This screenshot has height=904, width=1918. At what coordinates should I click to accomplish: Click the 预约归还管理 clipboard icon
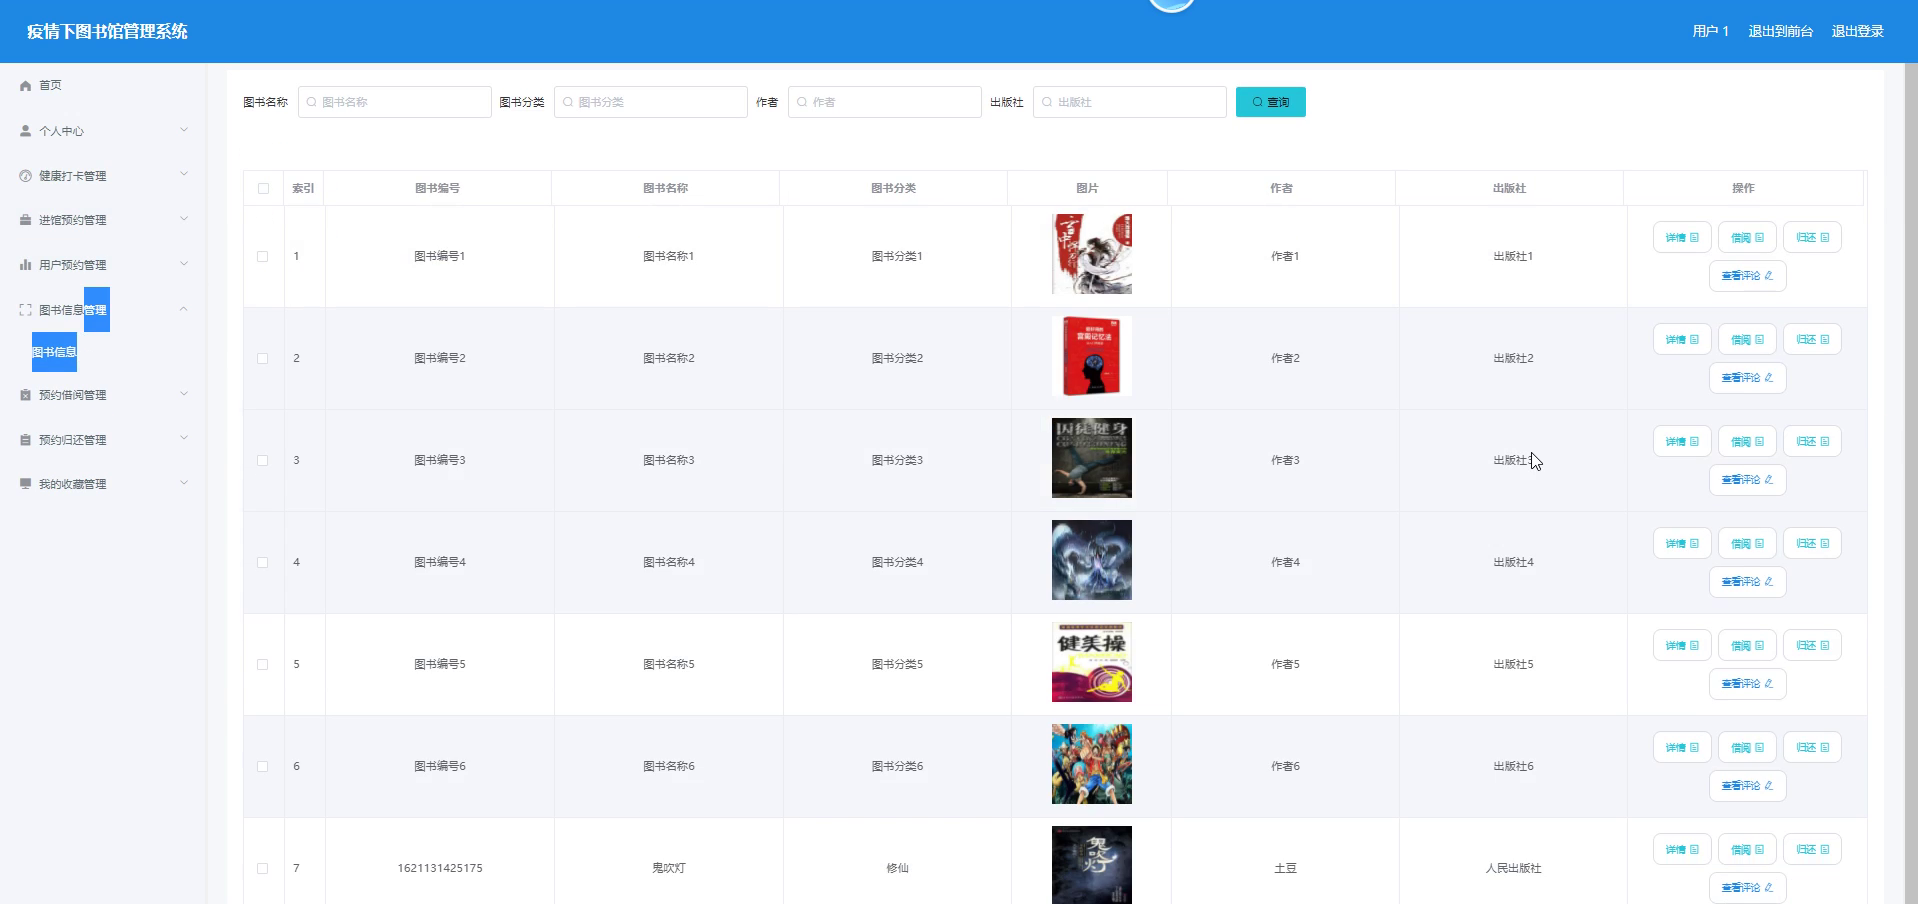(26, 440)
